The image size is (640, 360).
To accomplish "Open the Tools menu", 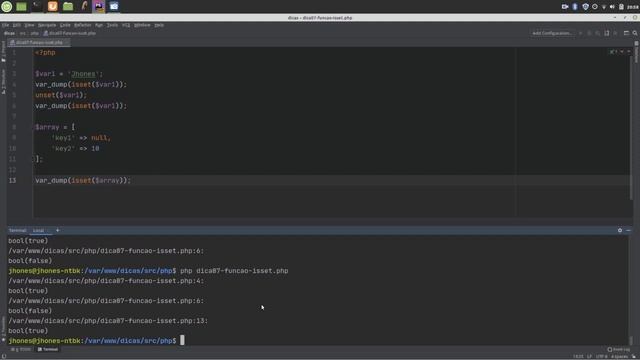I will pyautogui.click(x=112, y=25).
